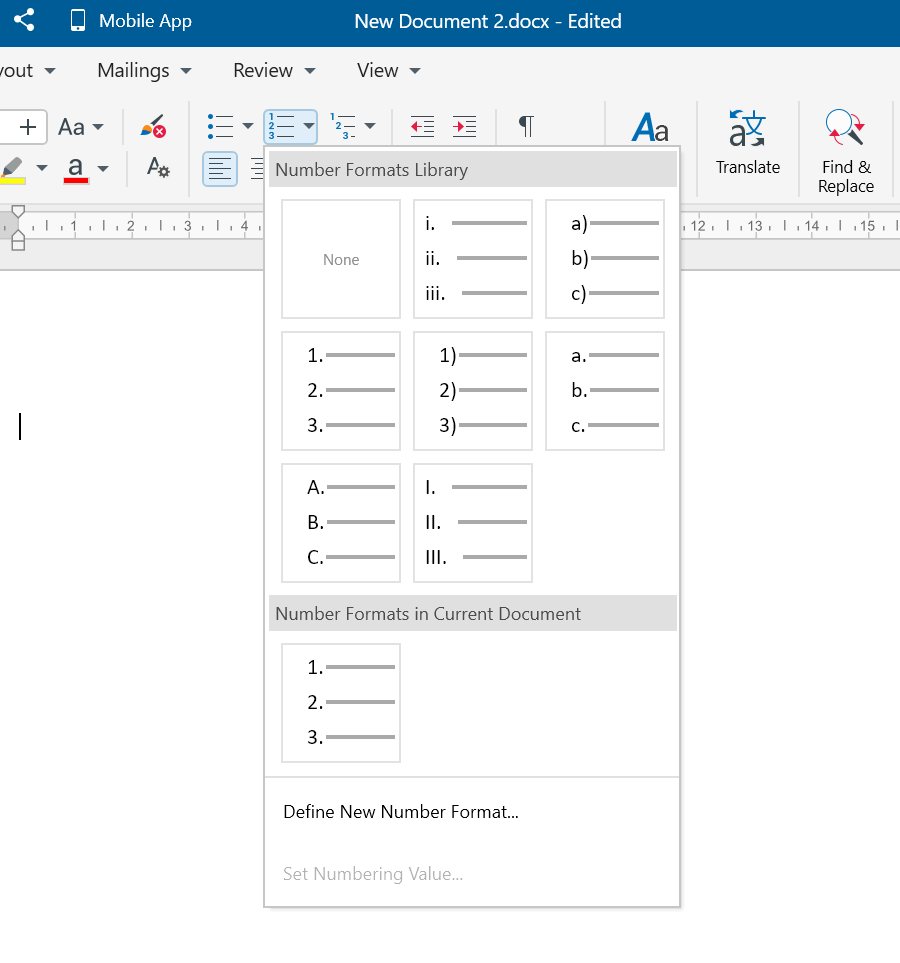Click the font size increase plus button
Viewport: 900px width, 963px height.
pos(28,127)
